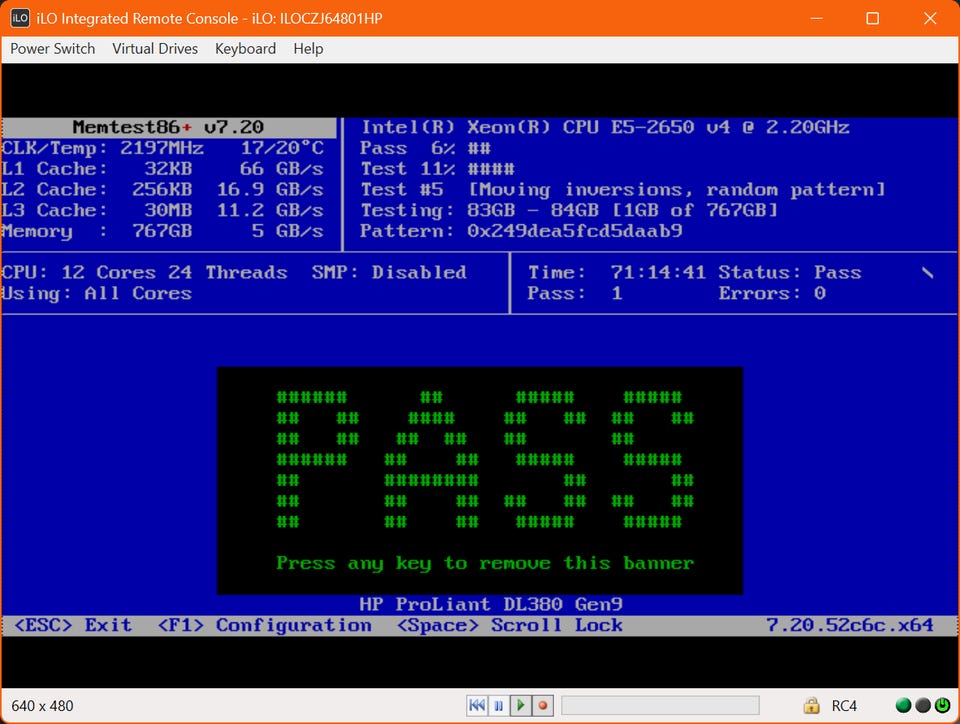Click the <F1> Configuration option
The width and height of the screenshot is (960, 724).
(264, 625)
